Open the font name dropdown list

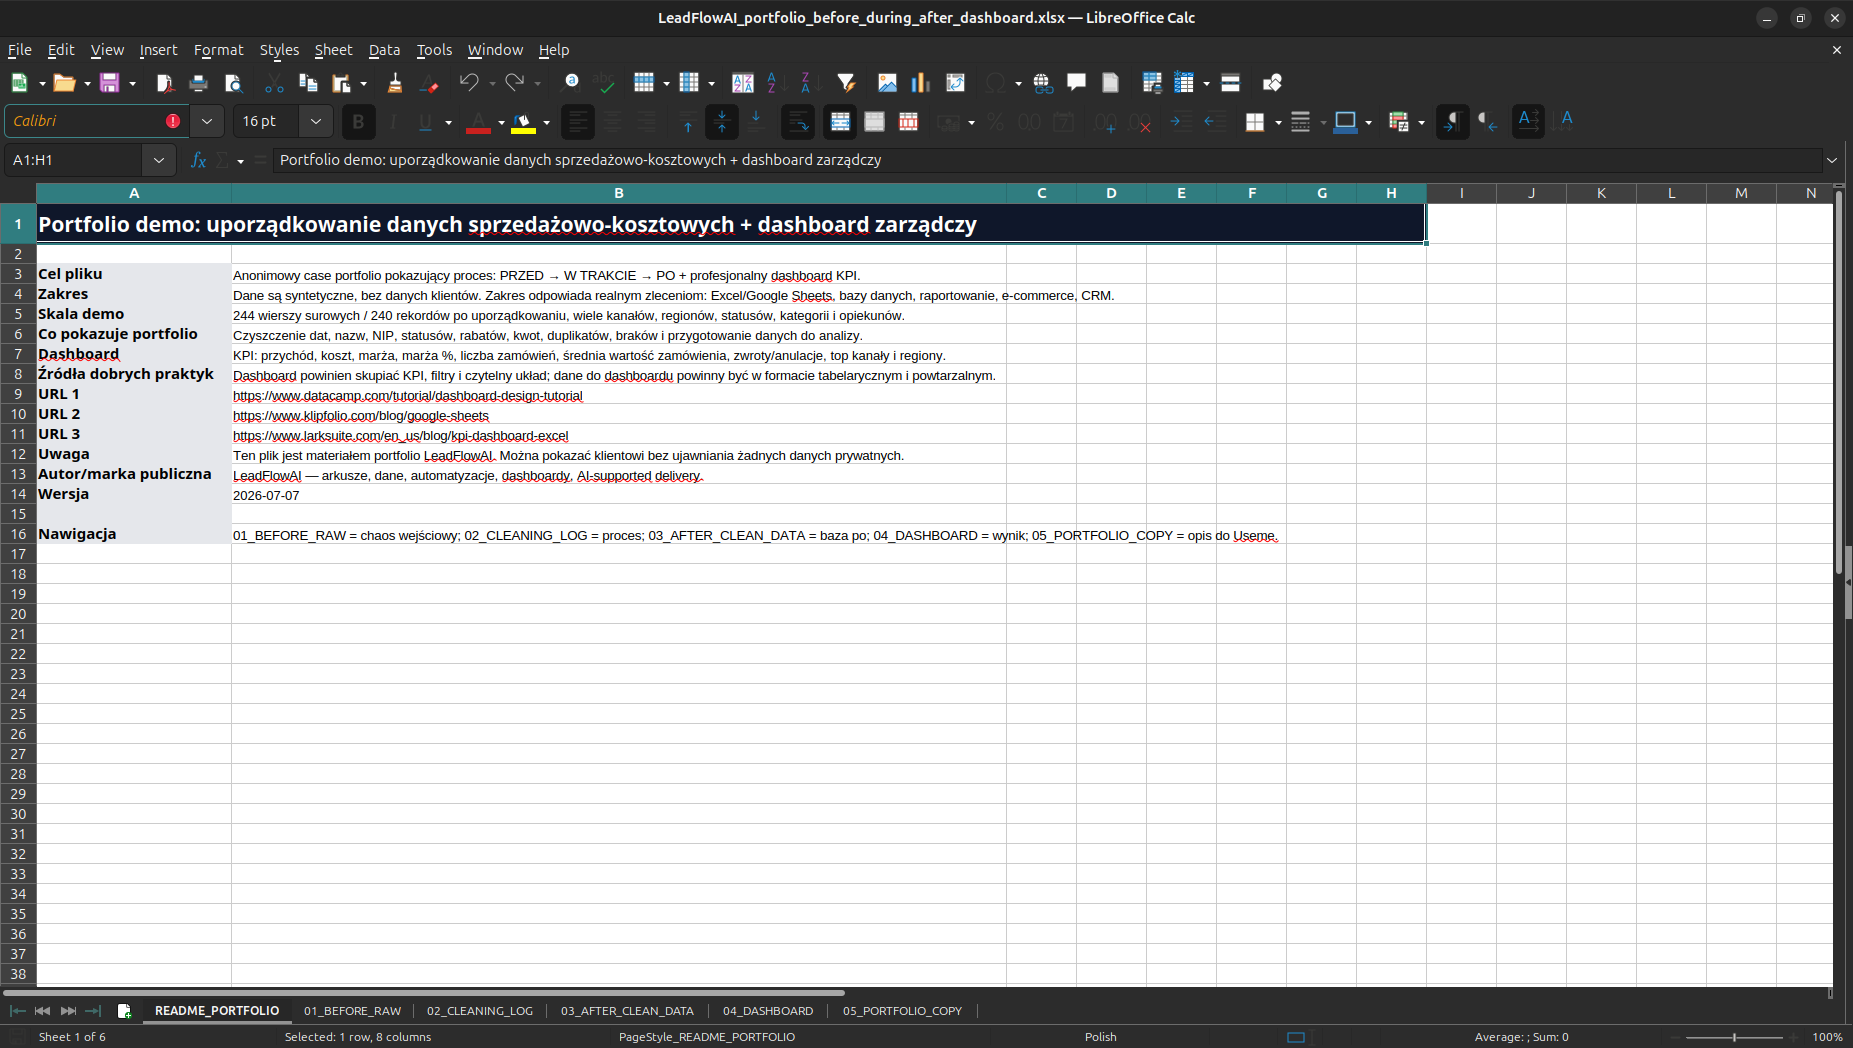point(207,121)
